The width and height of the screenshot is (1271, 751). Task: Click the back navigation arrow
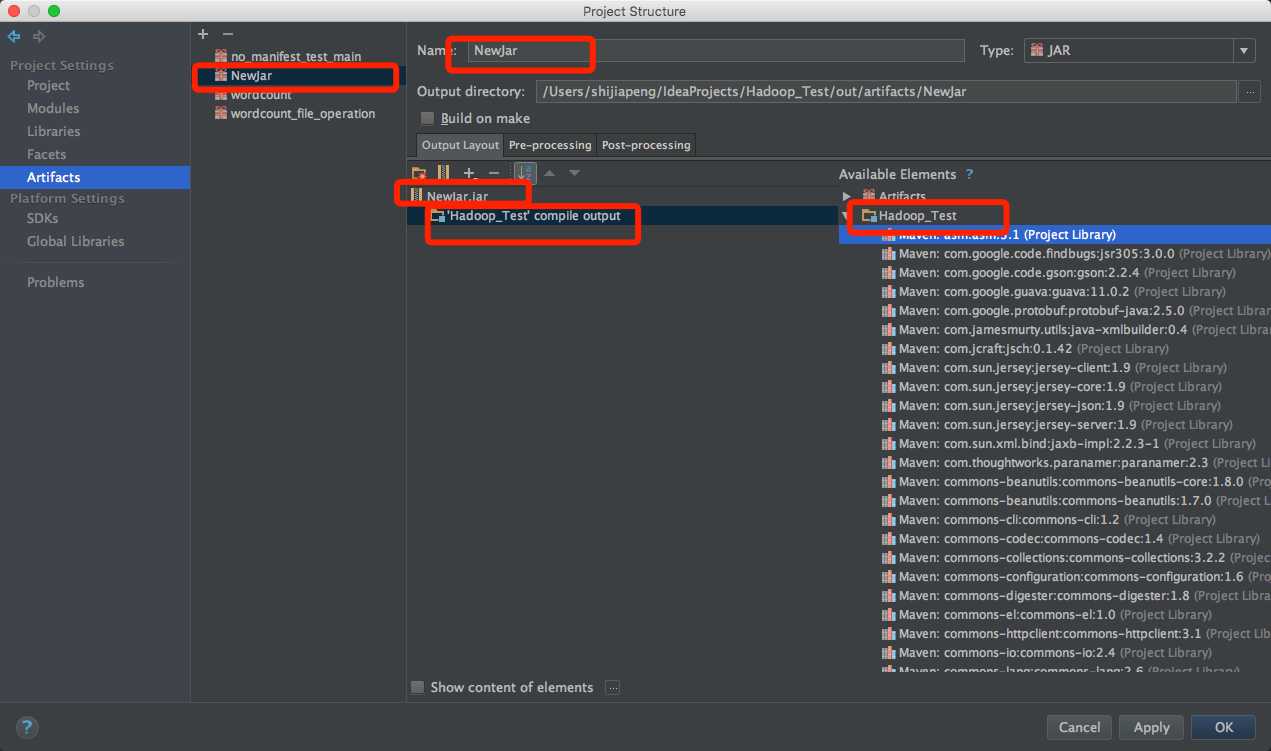pos(14,37)
